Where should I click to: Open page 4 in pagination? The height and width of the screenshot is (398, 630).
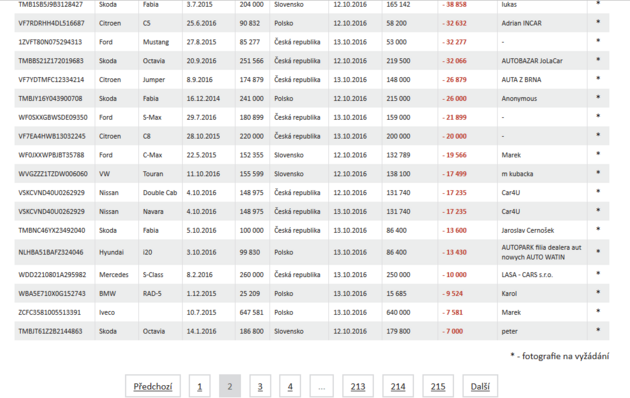click(x=290, y=386)
